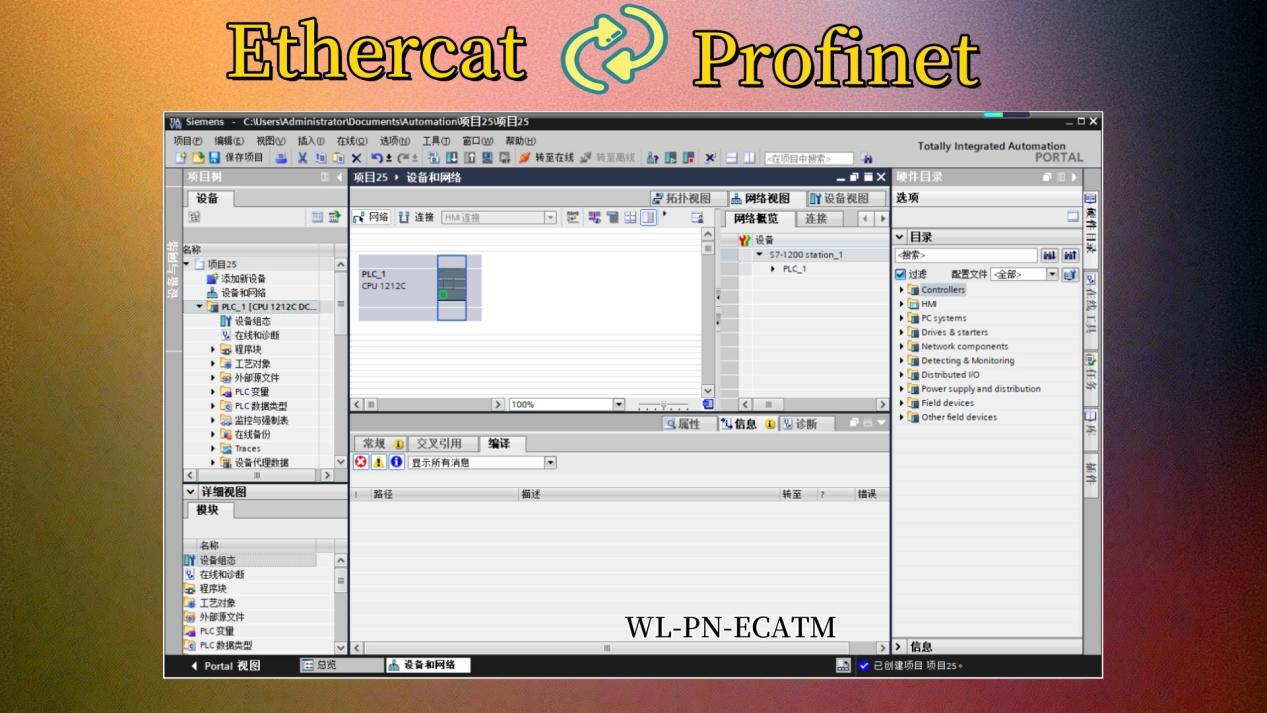Open the HMI 连接 connection type dropdown

tap(550, 217)
